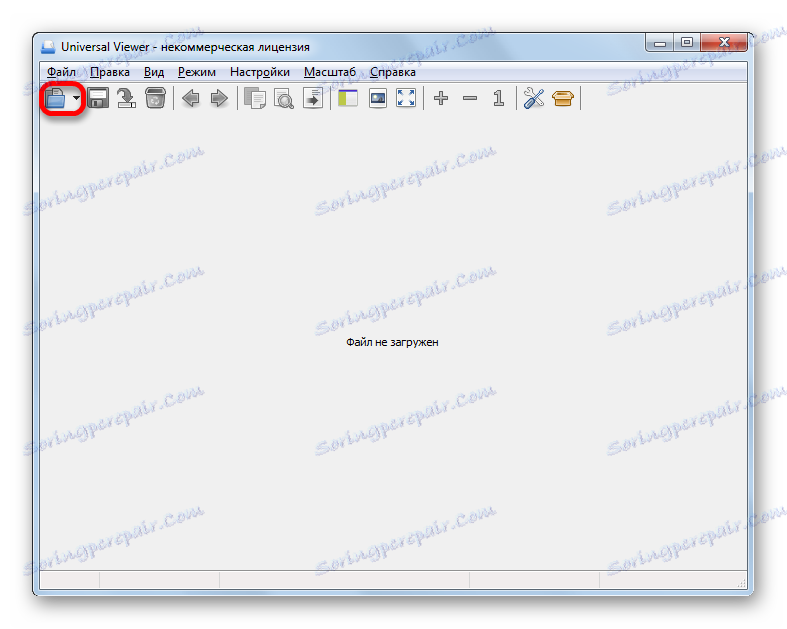Viewport: 787px width, 629px height.
Task: Click the Find magnifier toolbar icon
Action: [x=284, y=98]
